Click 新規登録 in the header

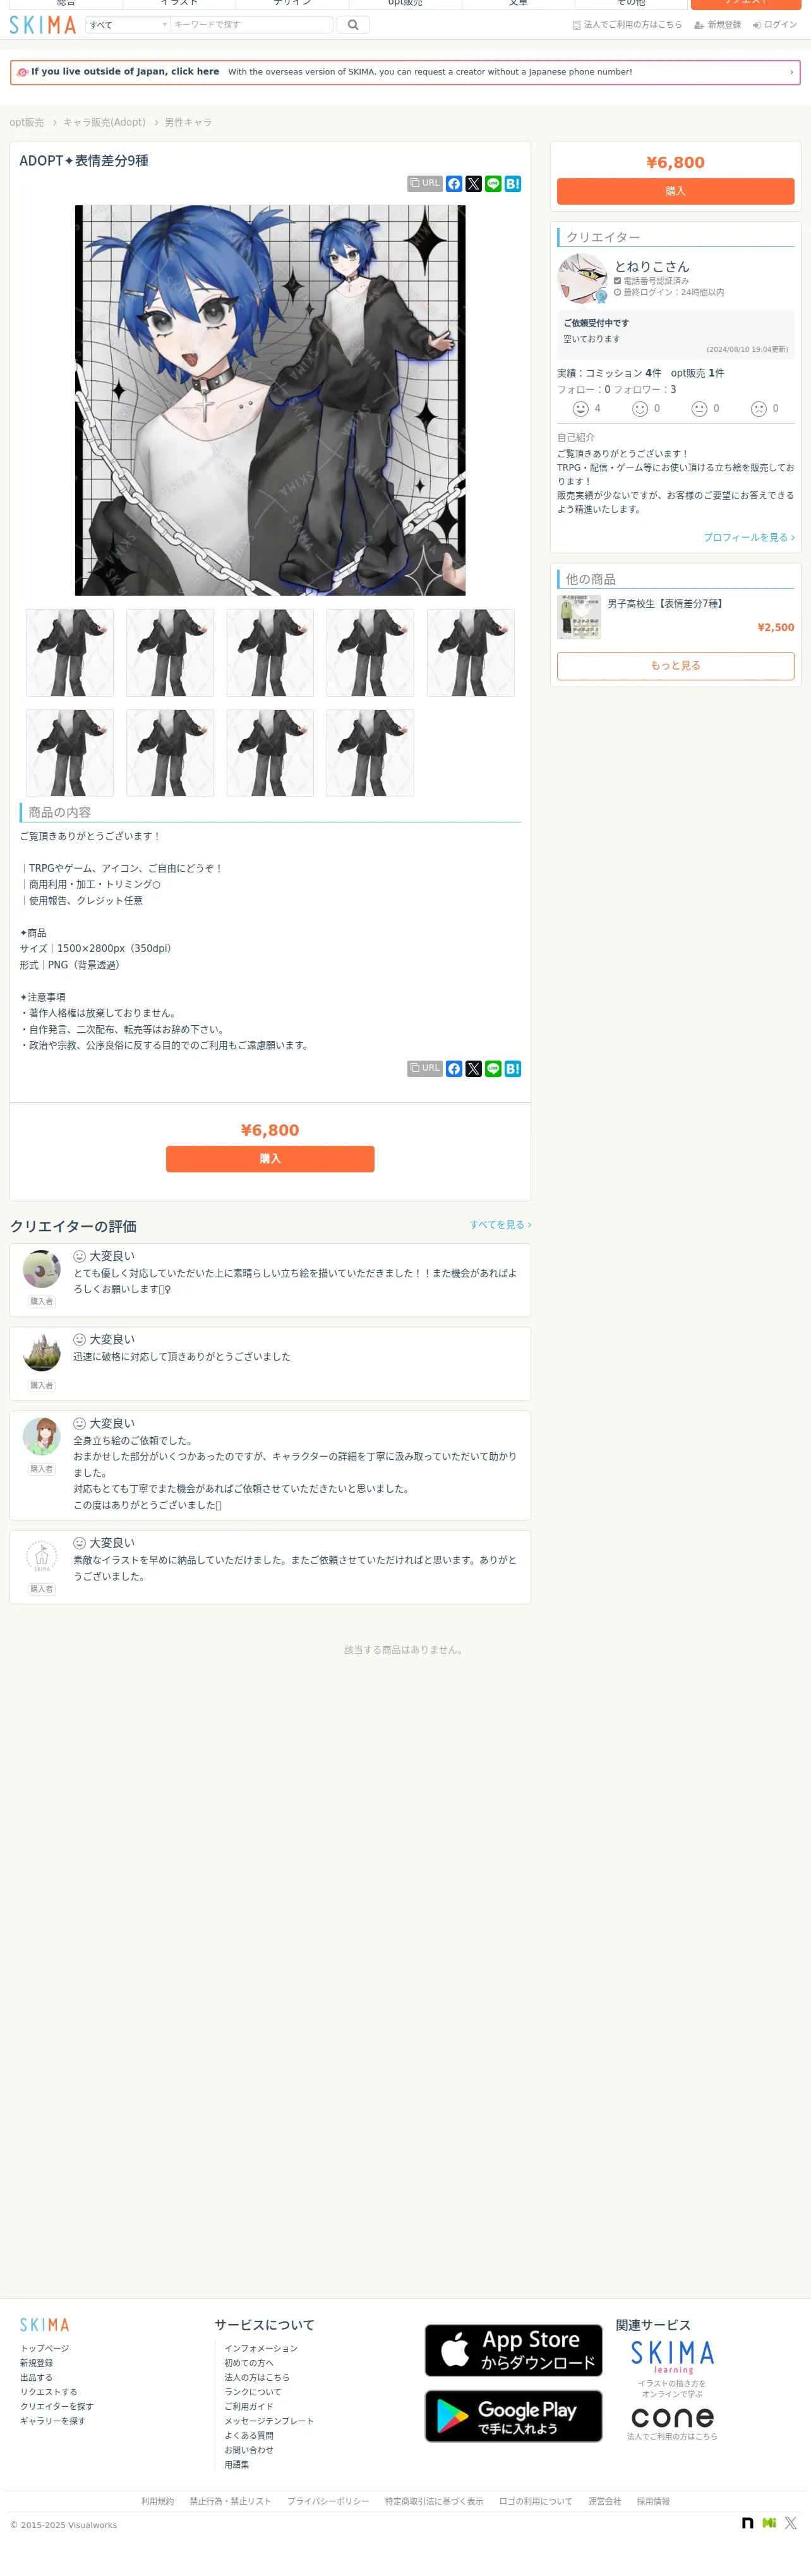pos(718,24)
